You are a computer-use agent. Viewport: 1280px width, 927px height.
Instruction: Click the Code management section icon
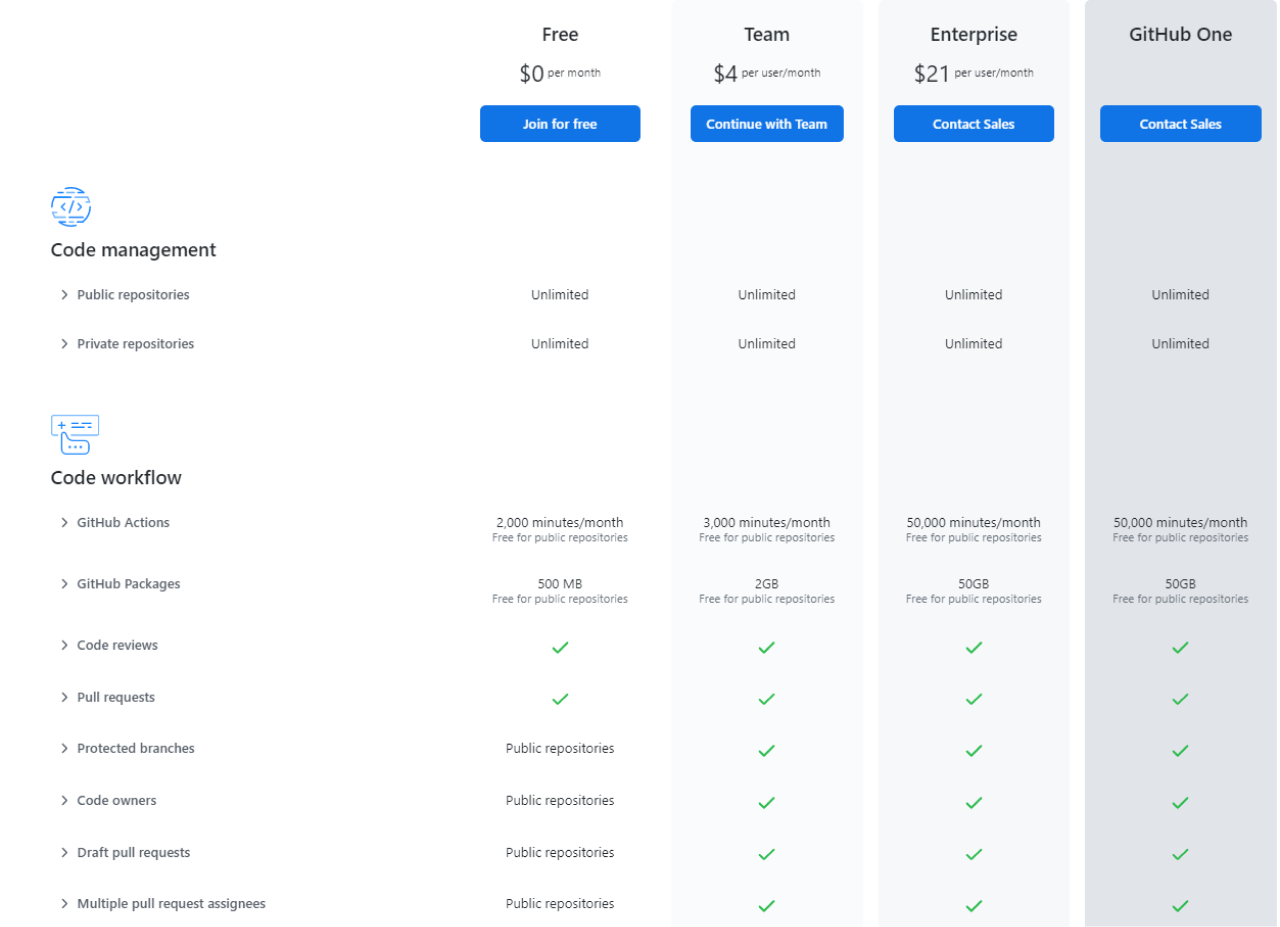point(71,207)
